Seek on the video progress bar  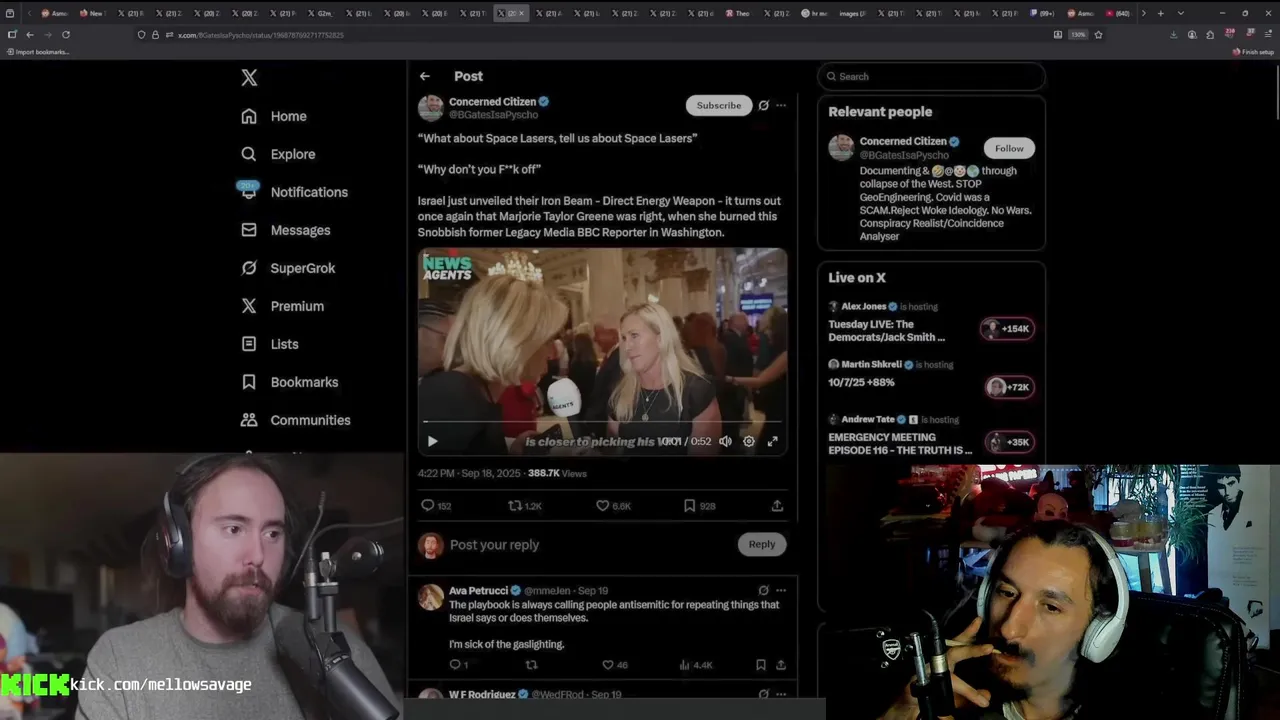point(602,422)
